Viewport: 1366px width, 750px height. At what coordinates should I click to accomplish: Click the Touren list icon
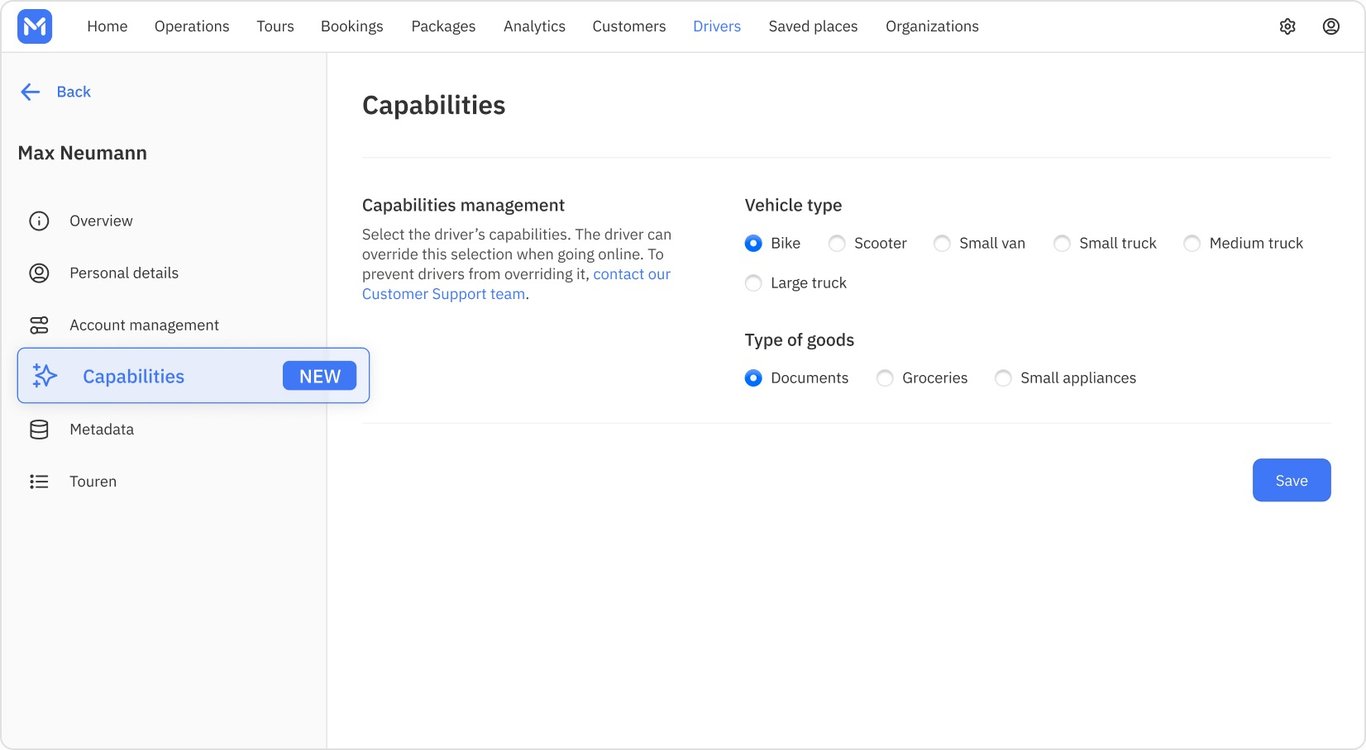pyautogui.click(x=39, y=482)
